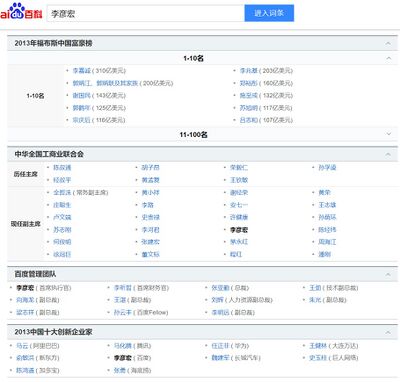Open the 李嘉诚 (310亿美元) link

(x=82, y=71)
